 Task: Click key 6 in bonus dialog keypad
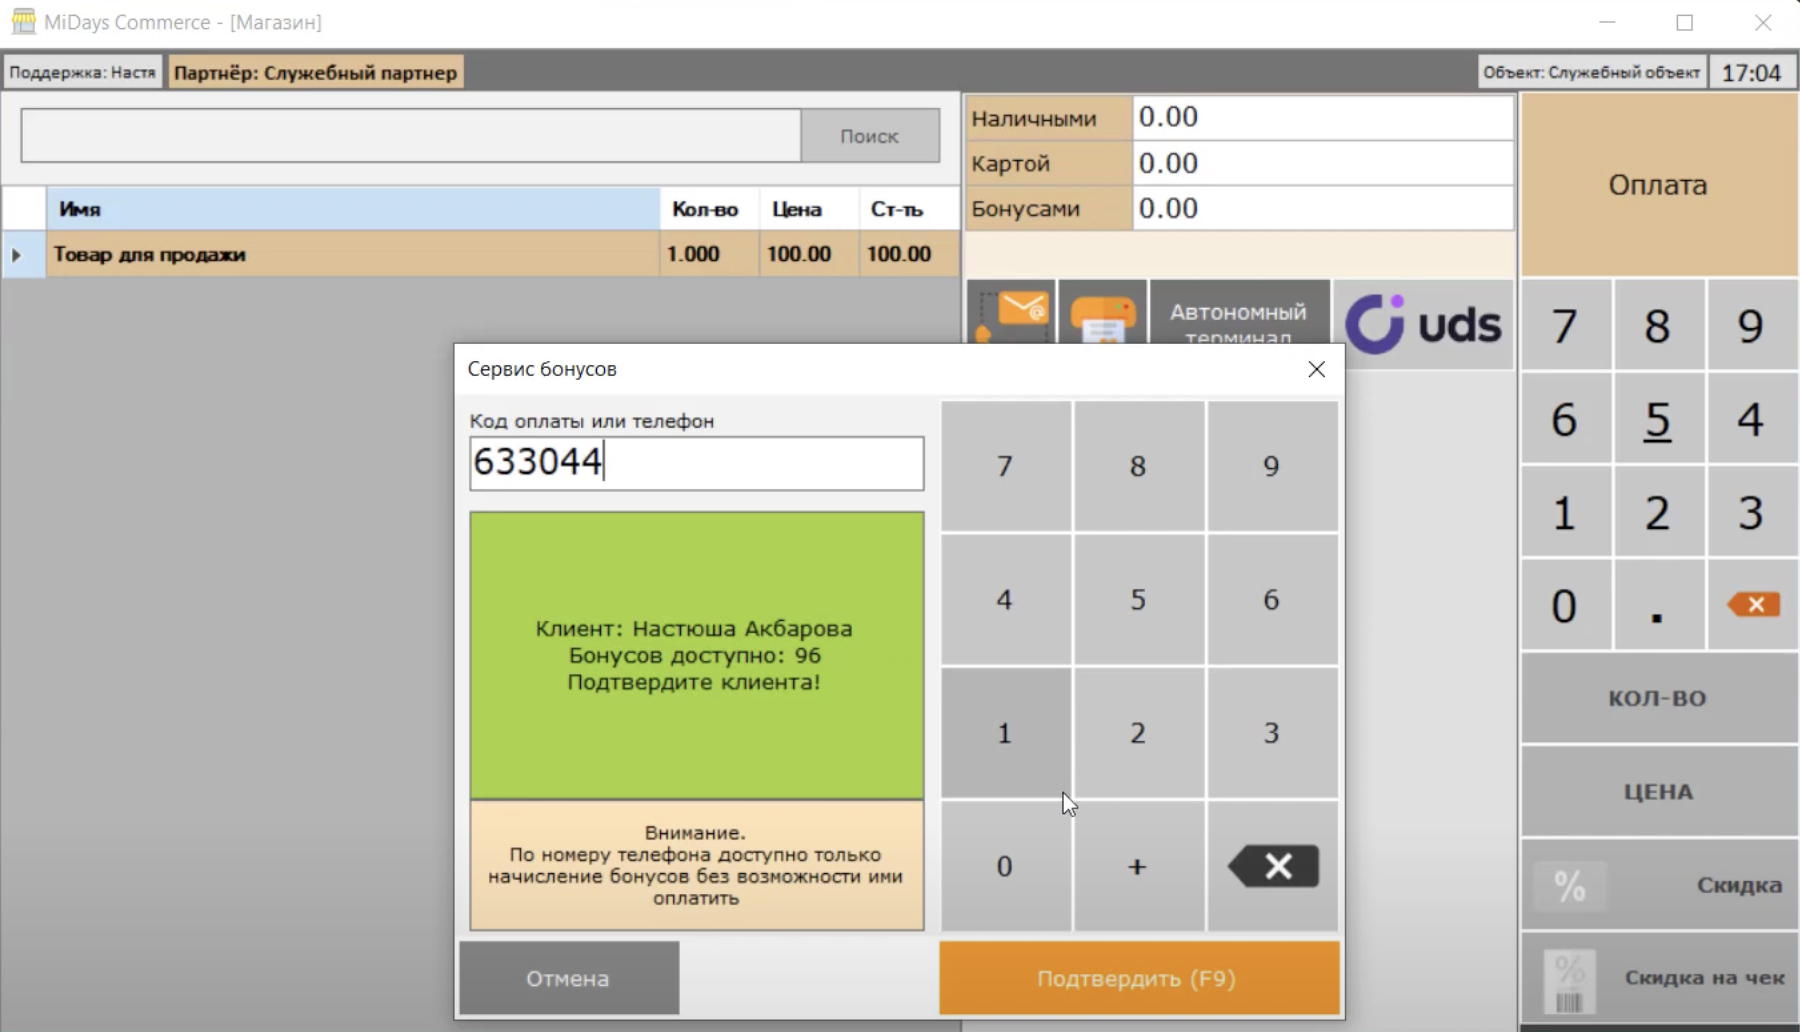(1271, 600)
